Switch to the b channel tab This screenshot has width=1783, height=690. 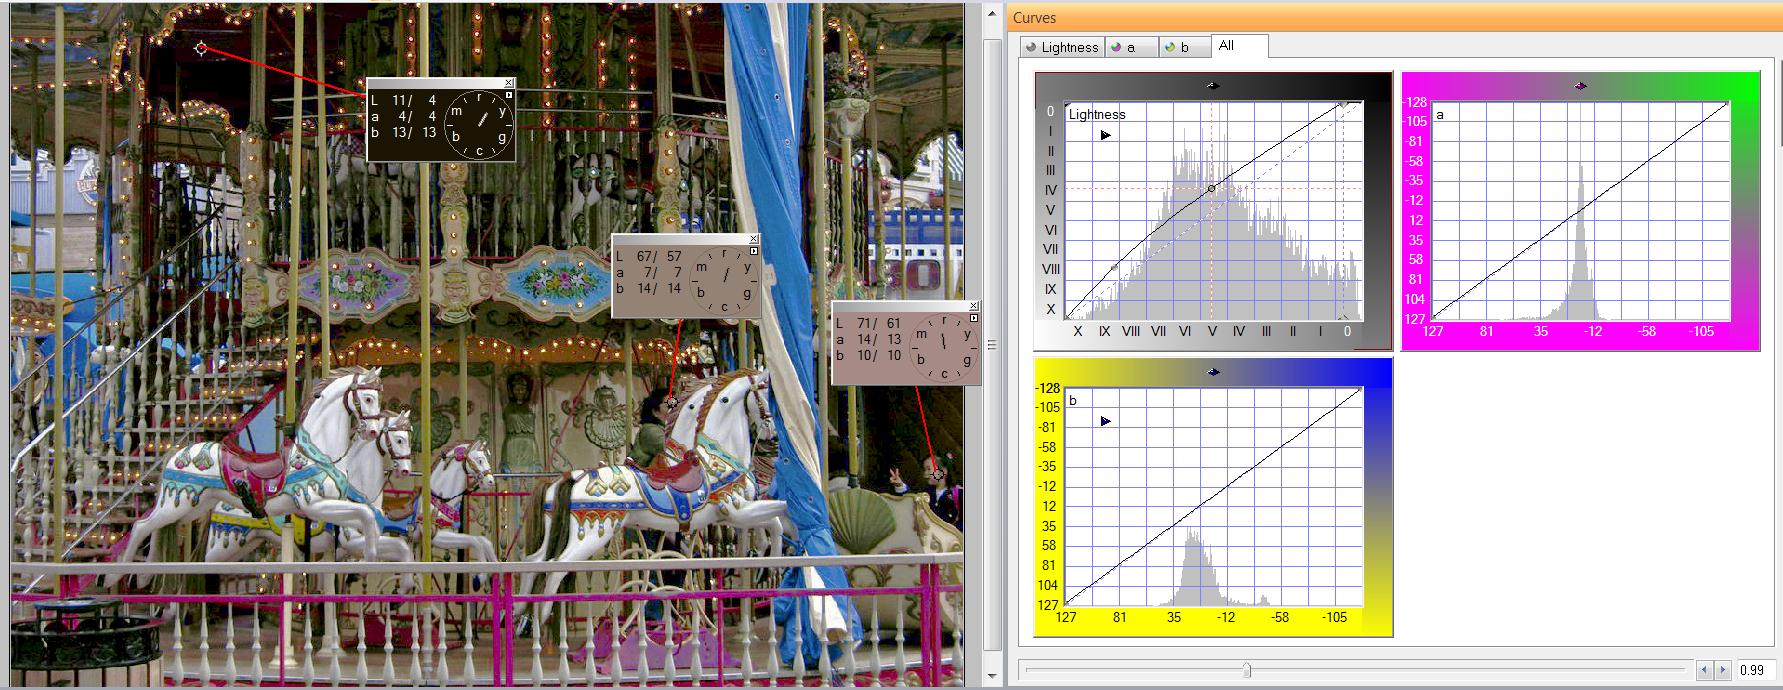(x=1185, y=47)
